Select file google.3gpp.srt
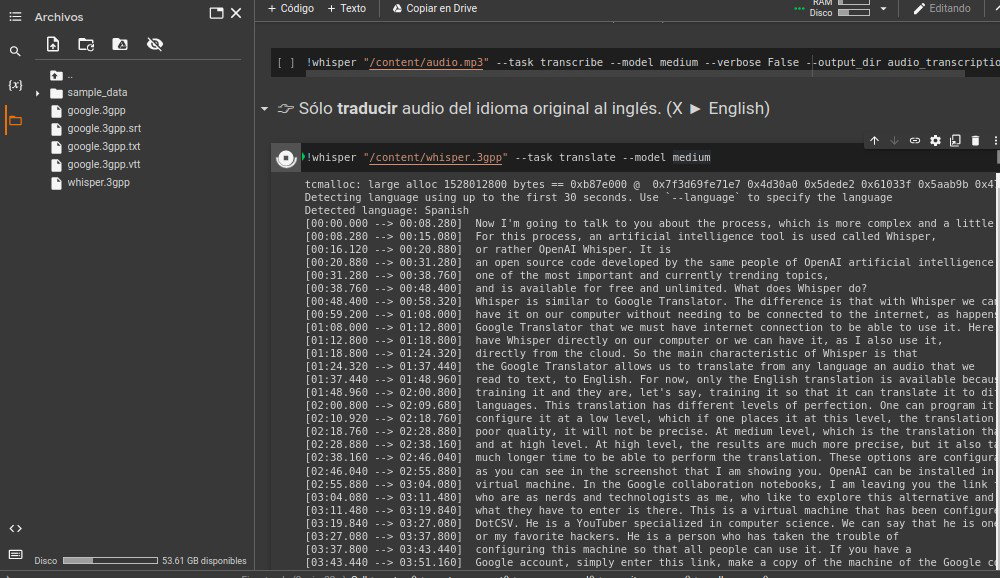Image resolution: width=1000 pixels, height=578 pixels. (x=104, y=128)
